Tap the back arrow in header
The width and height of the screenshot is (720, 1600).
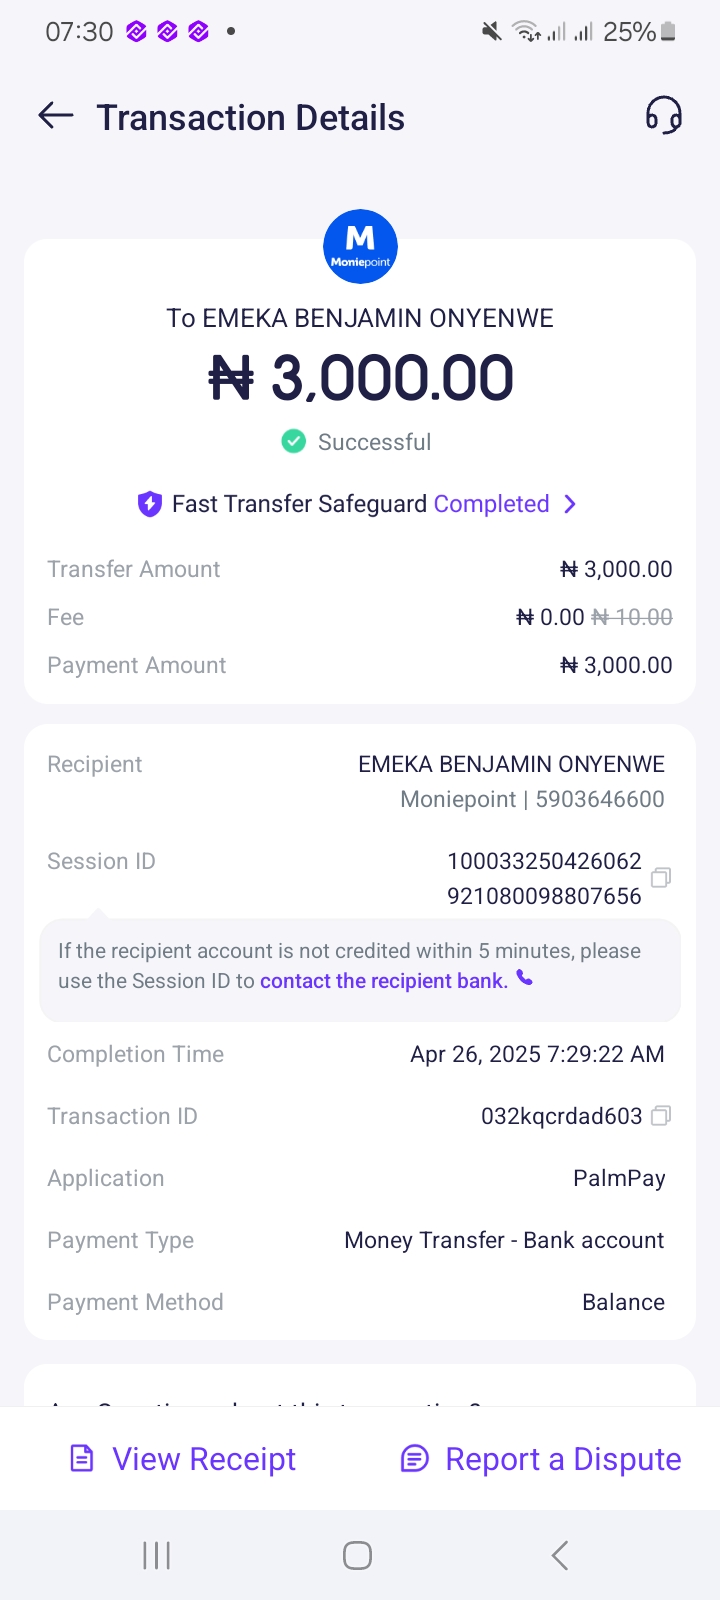tap(56, 116)
